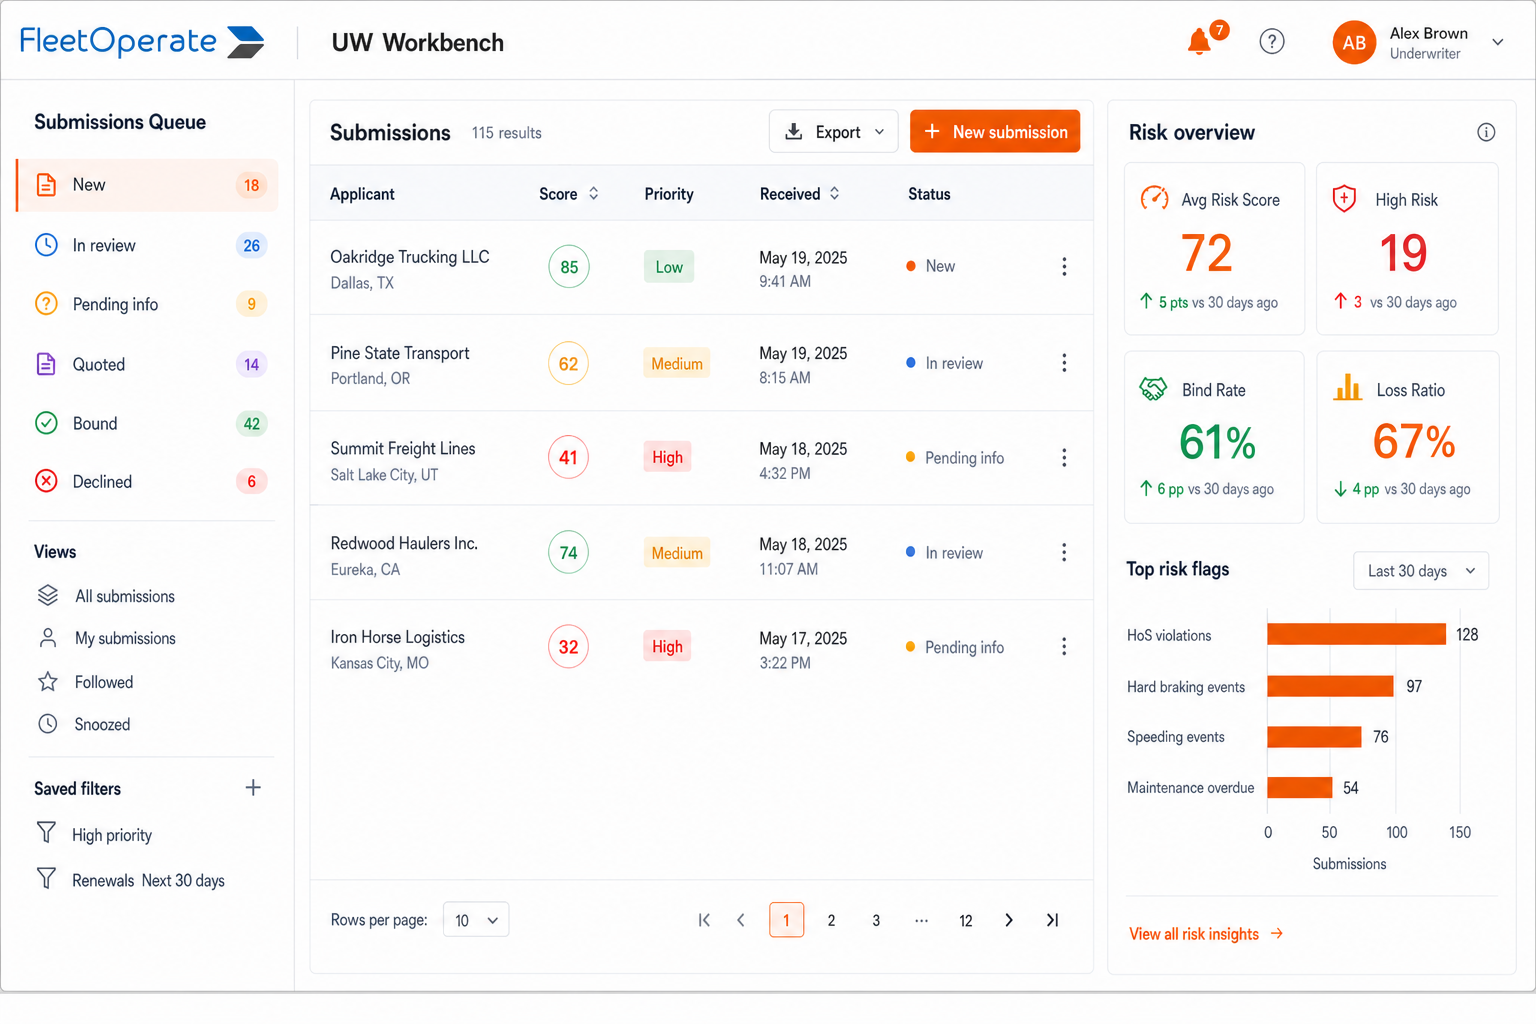Click the Bind Rate handshake icon
The width and height of the screenshot is (1536, 1024).
[x=1153, y=389]
